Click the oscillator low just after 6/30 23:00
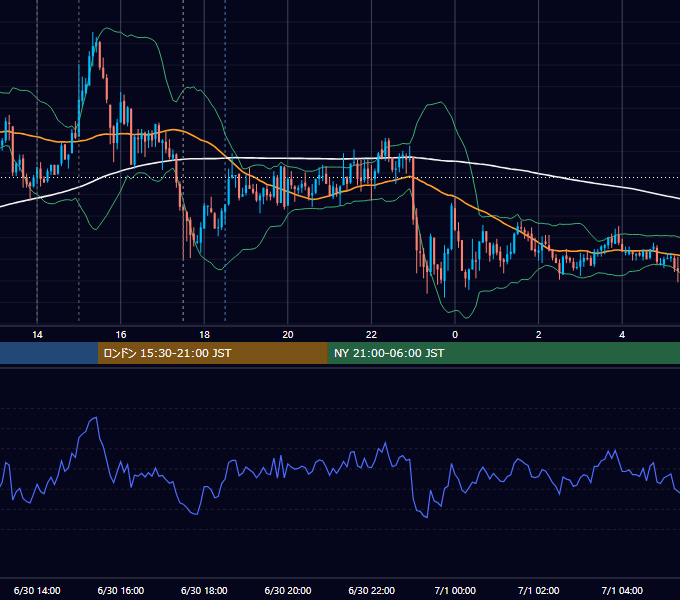Viewport: 680px width, 600px height. (x=426, y=516)
